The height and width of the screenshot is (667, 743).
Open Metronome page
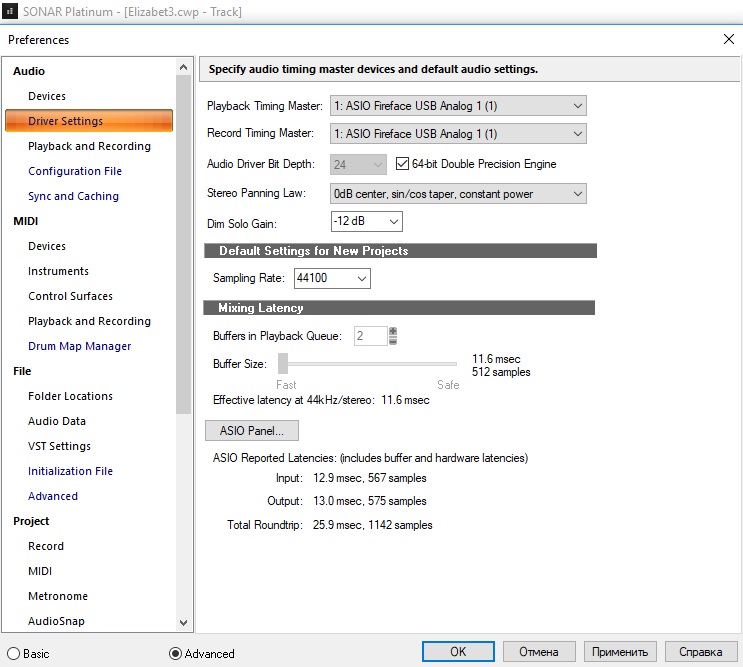coord(58,596)
